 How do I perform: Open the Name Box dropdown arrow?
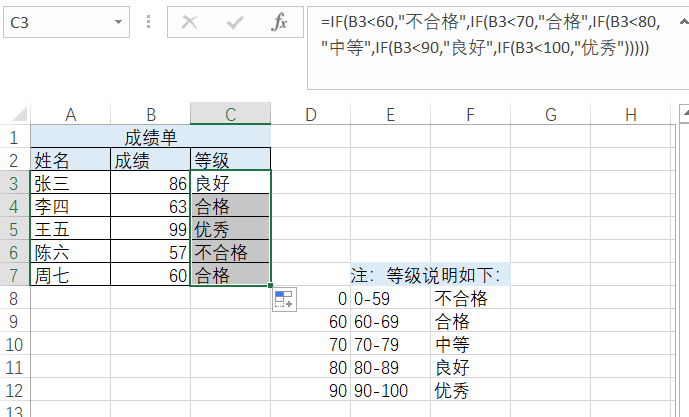click(118, 22)
